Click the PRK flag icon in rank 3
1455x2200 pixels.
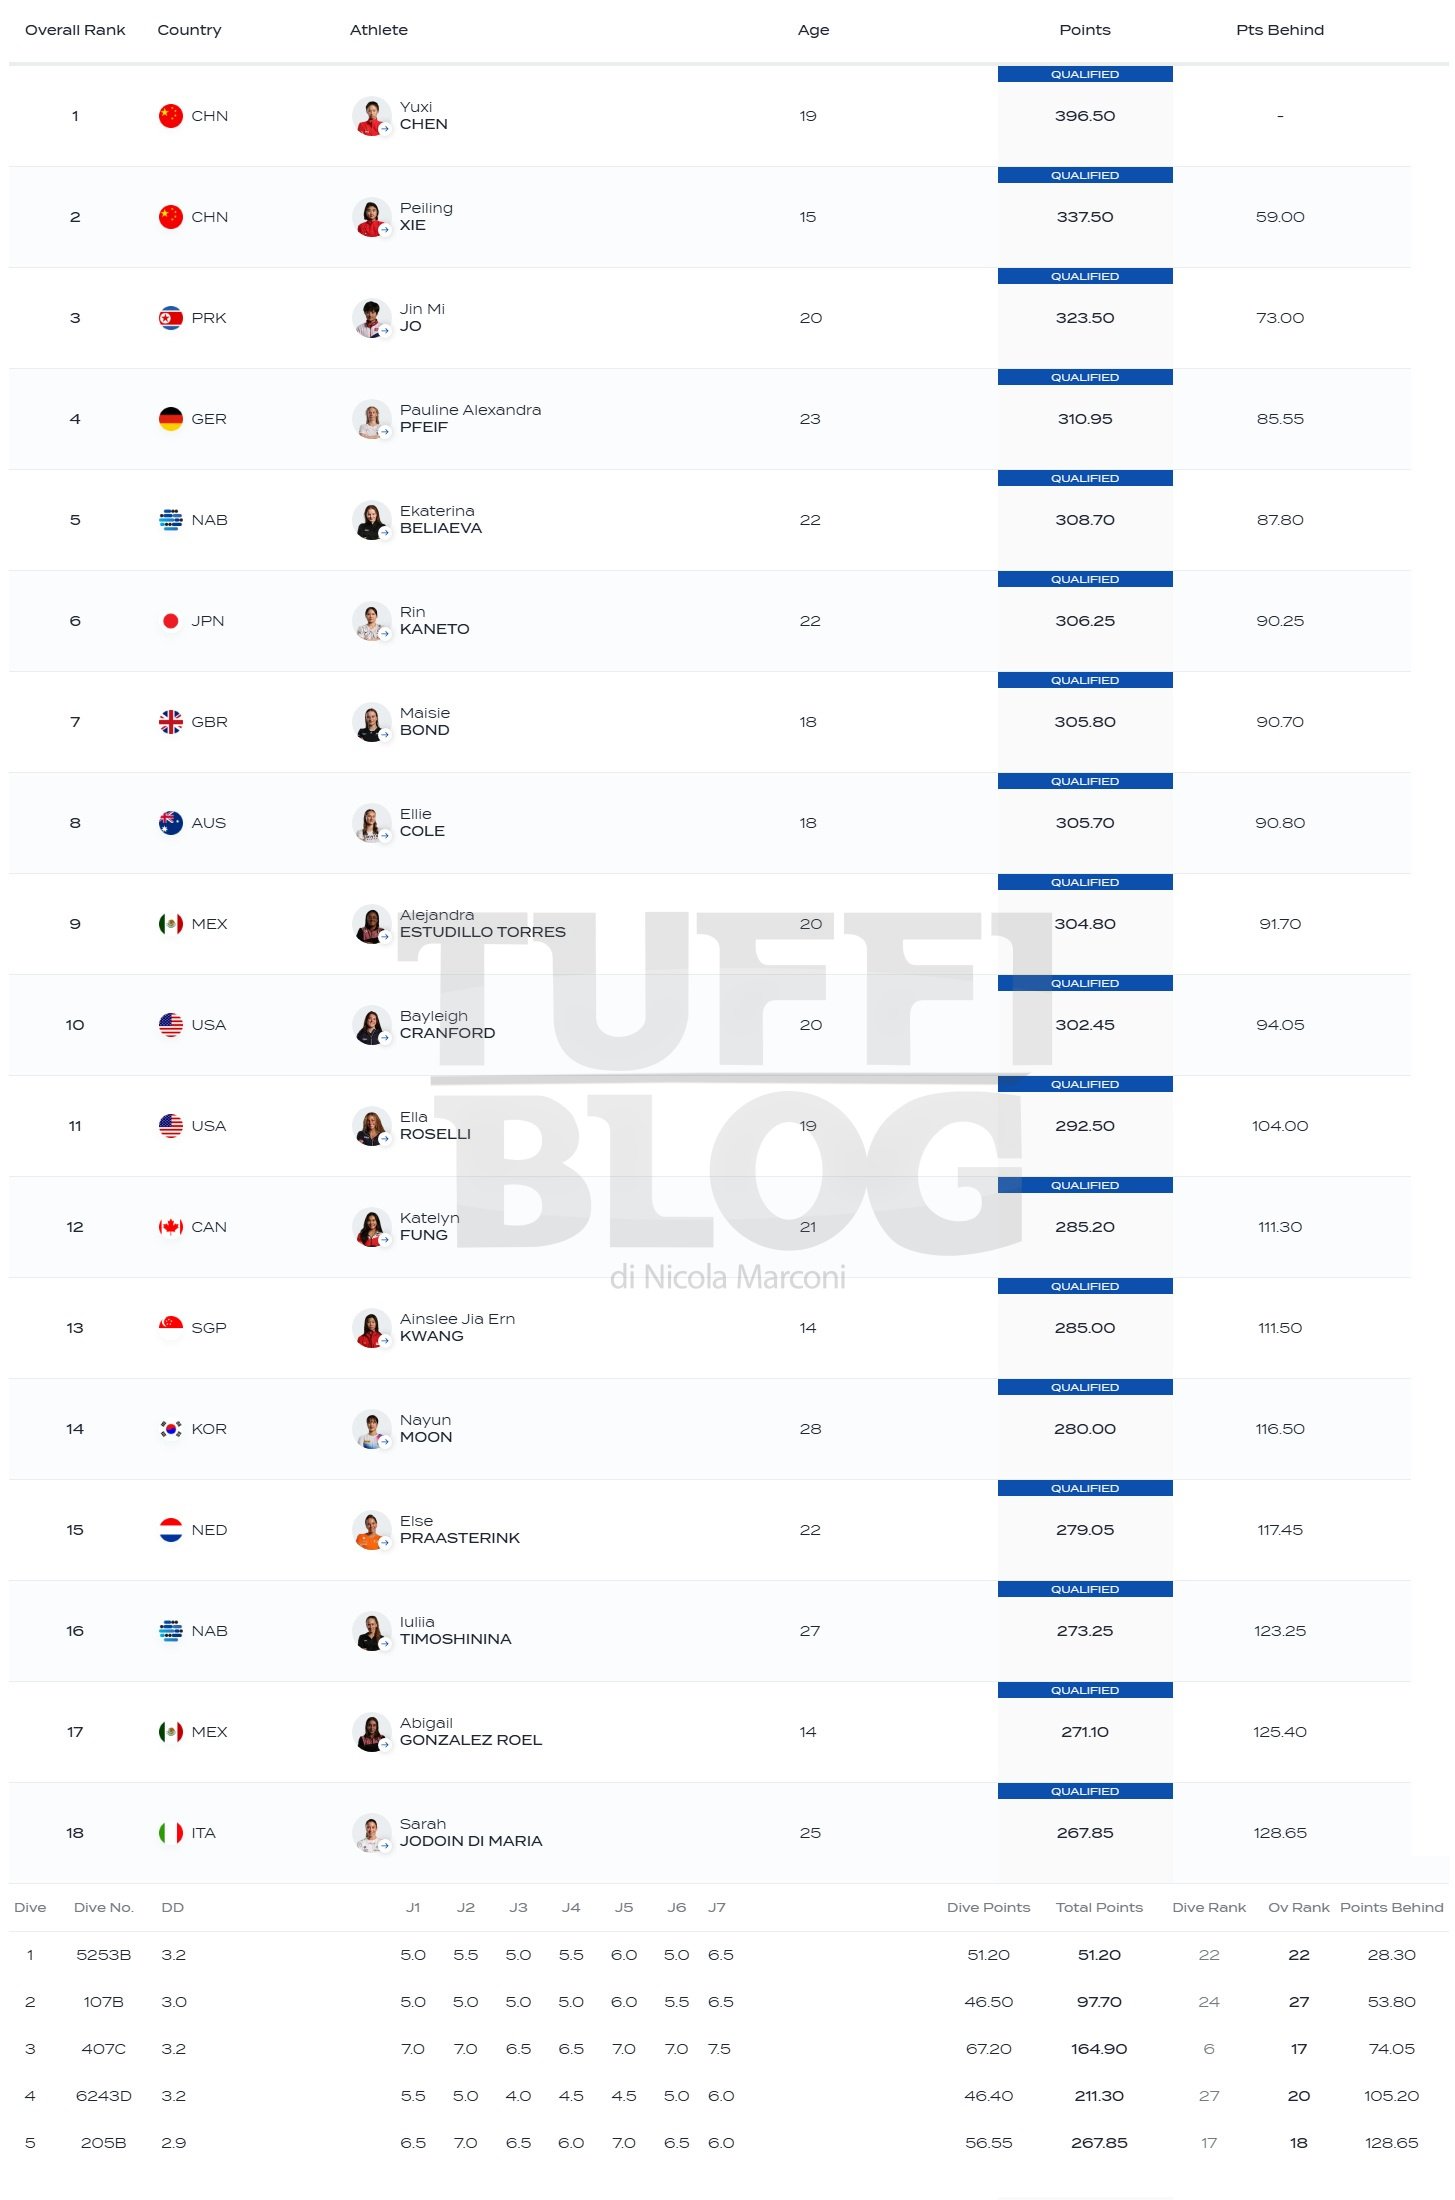[171, 318]
